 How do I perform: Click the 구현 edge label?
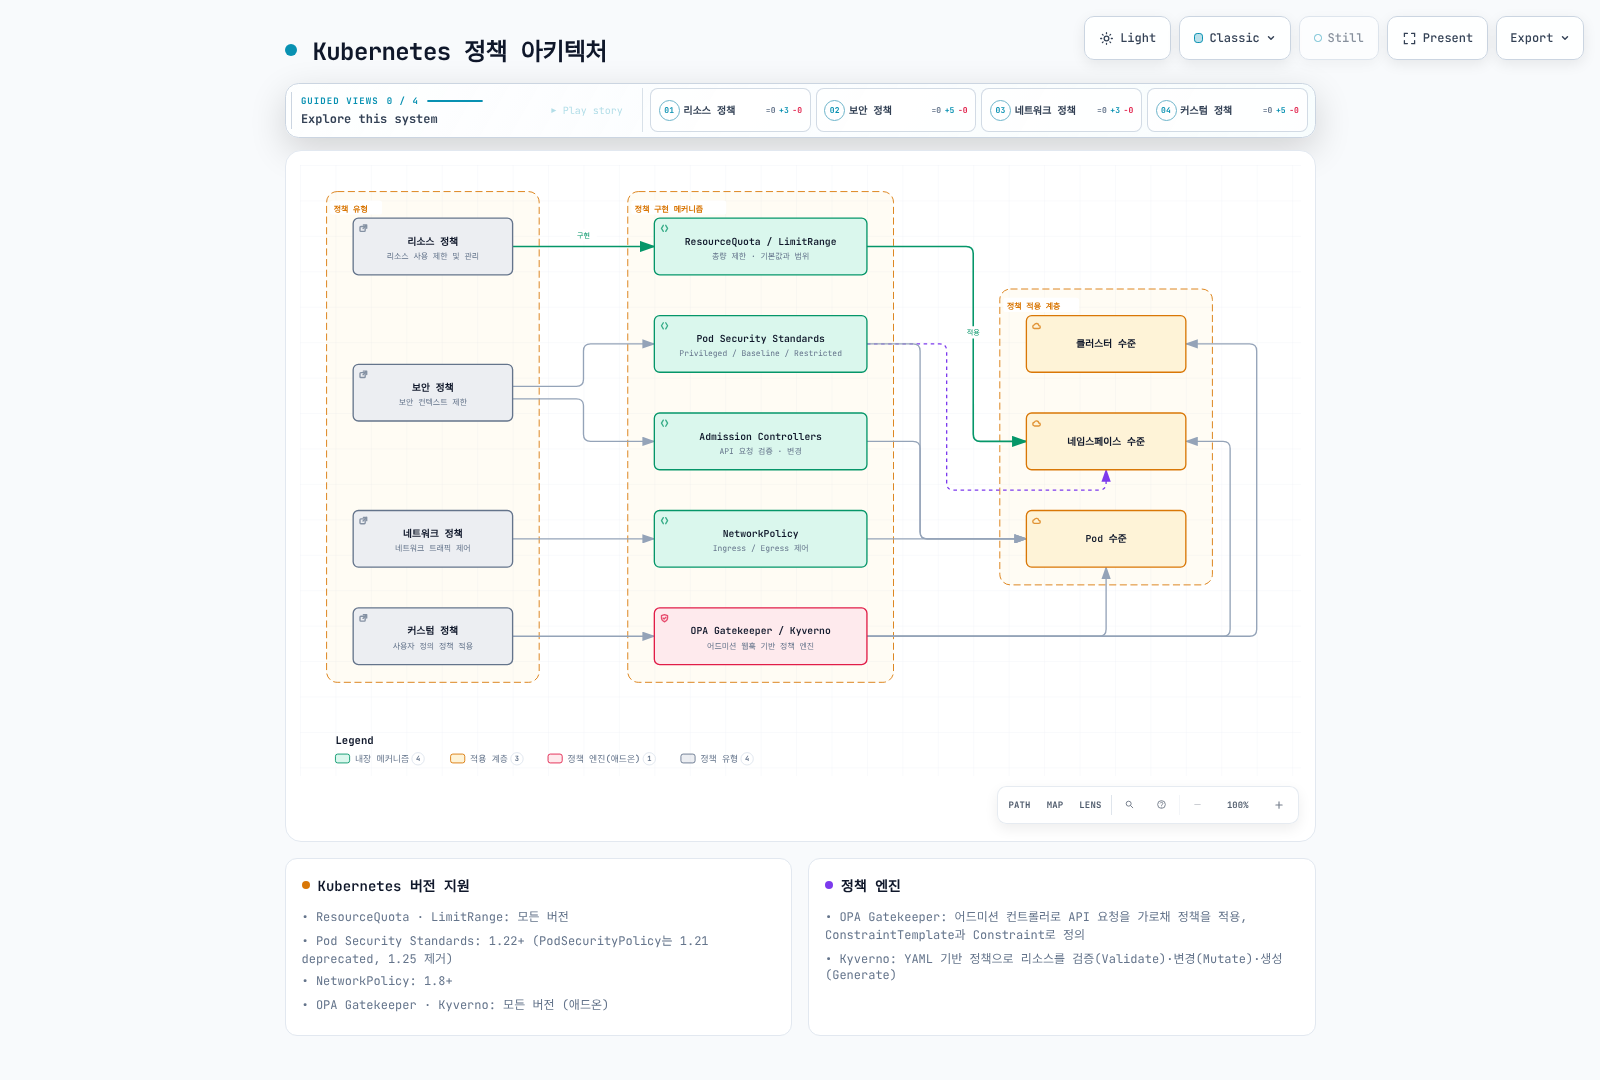(x=583, y=236)
